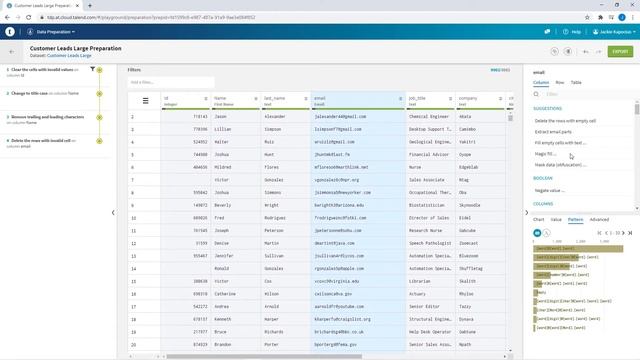Click the search magnifier in functions panel
The height and width of the screenshot is (360, 640).
536,94
